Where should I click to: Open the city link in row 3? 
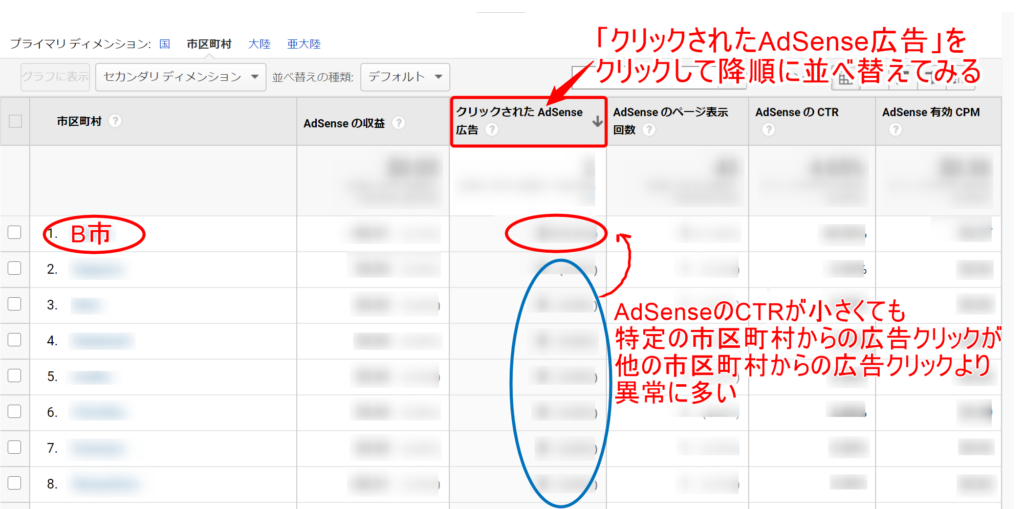(88, 304)
